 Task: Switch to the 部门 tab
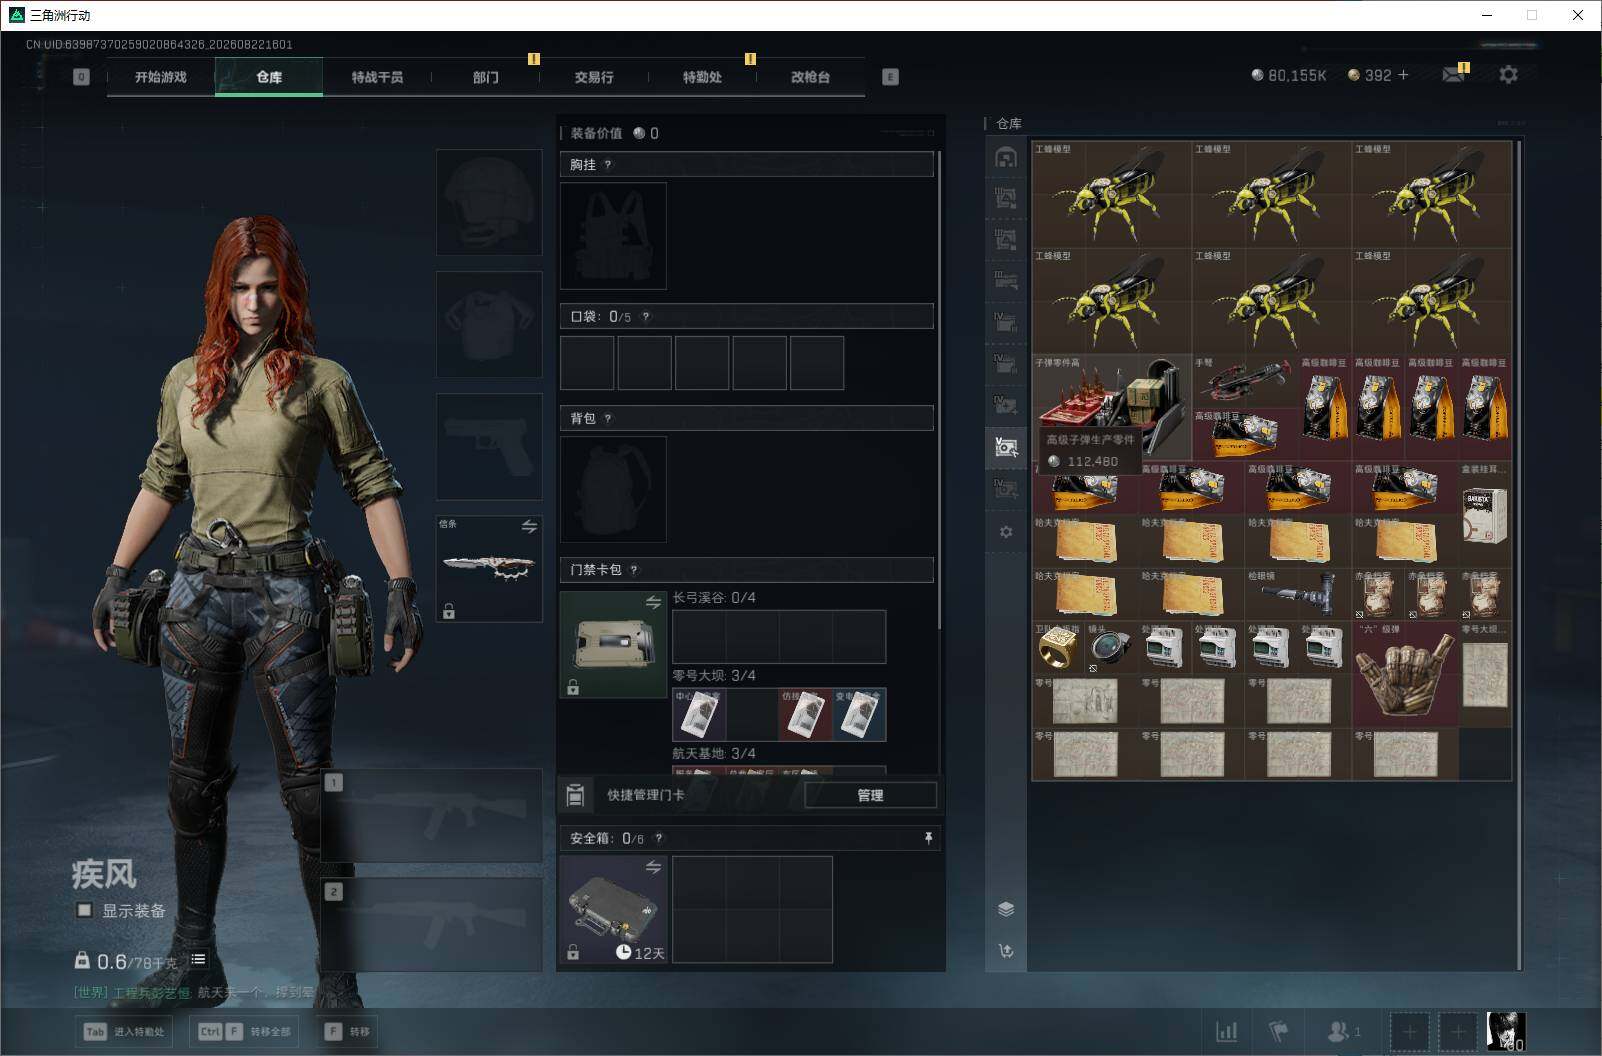(x=486, y=77)
